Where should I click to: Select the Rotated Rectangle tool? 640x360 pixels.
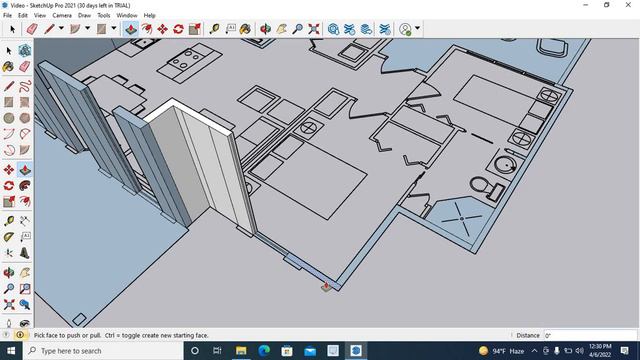tap(24, 102)
